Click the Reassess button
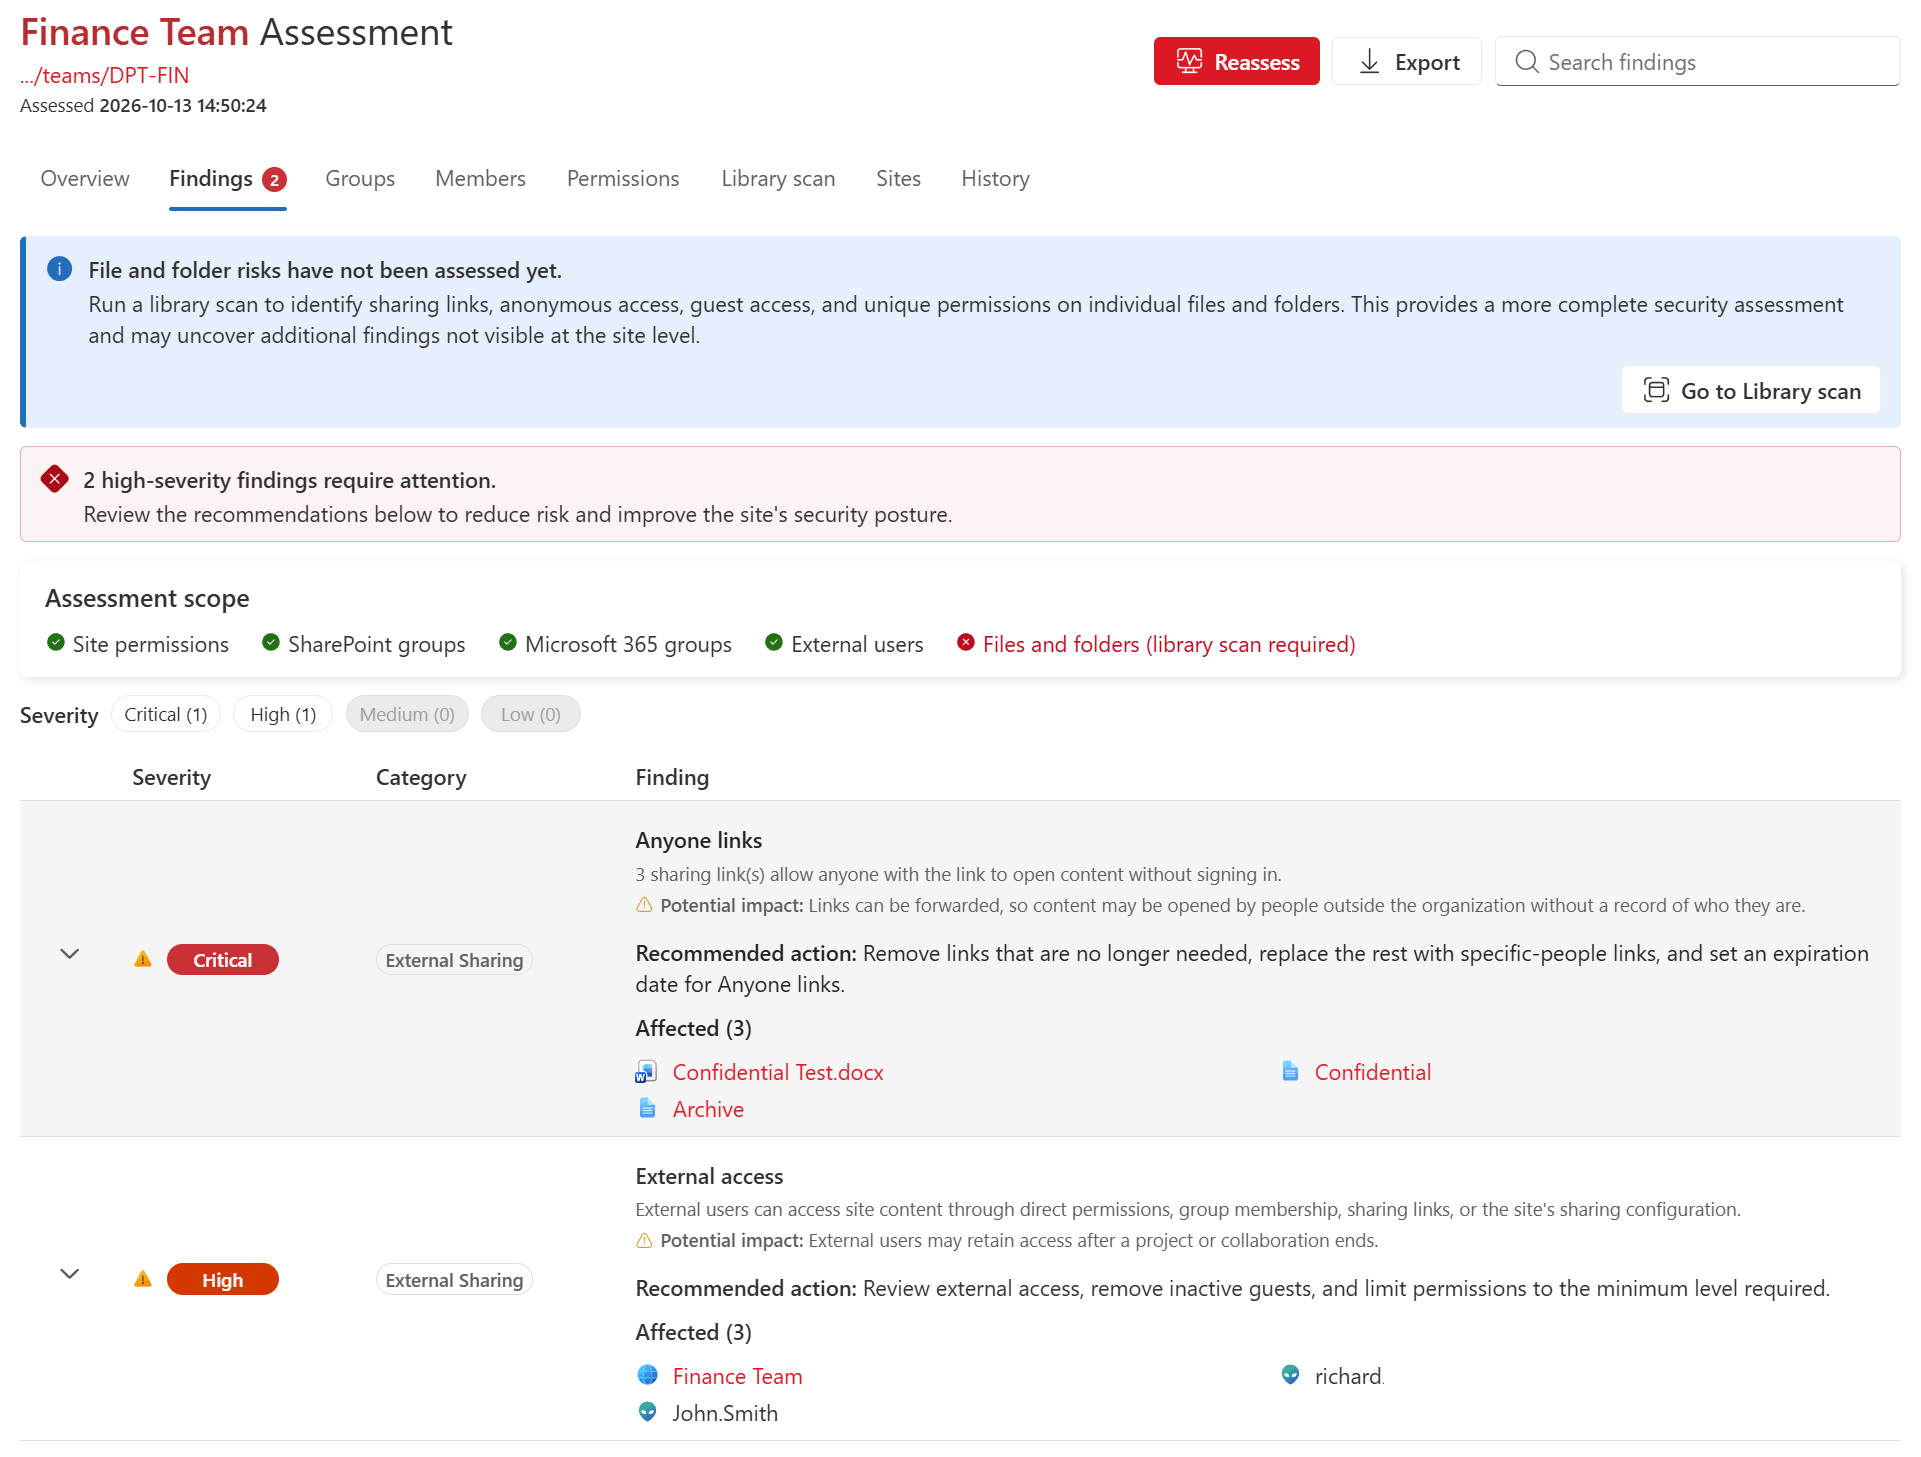 (x=1236, y=61)
